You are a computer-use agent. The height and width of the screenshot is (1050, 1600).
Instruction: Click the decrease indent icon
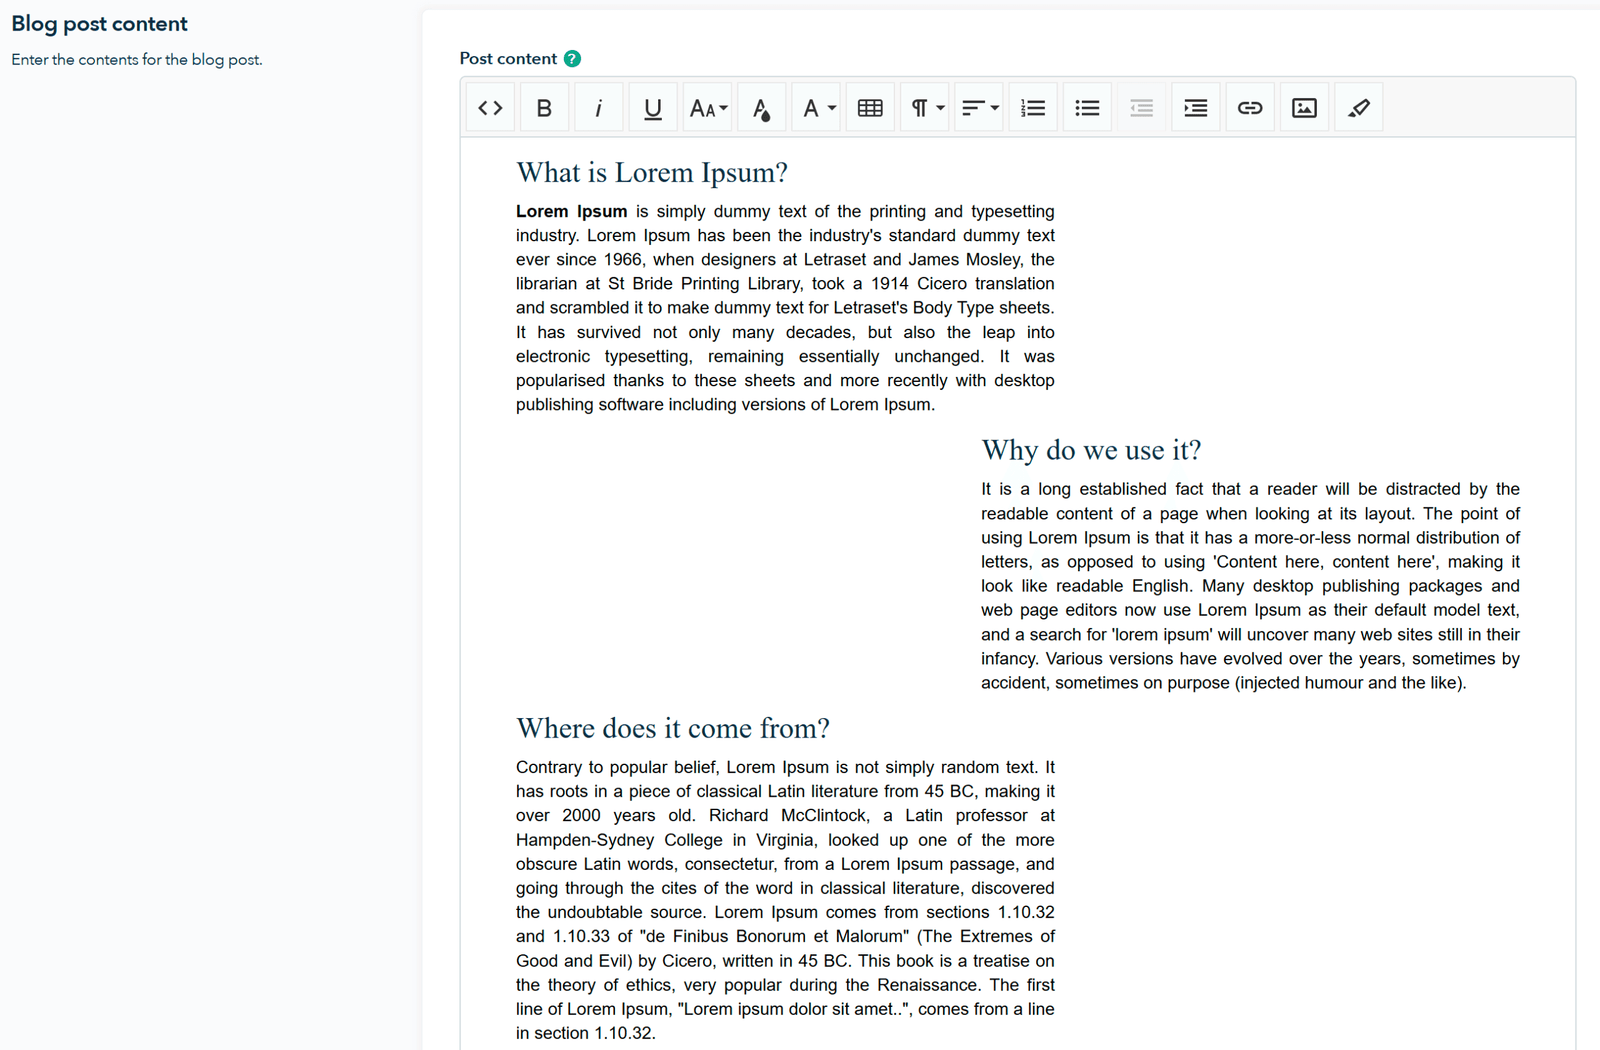1141,108
